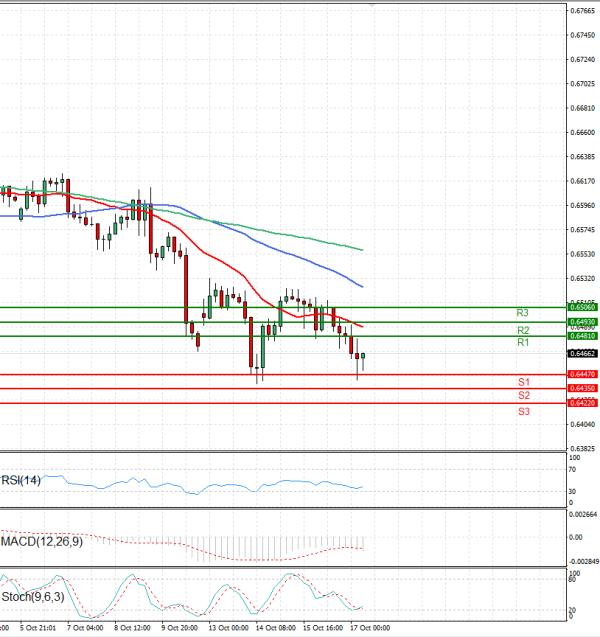Click the 9 Oct 20:00 time axis label

pyautogui.click(x=180, y=628)
